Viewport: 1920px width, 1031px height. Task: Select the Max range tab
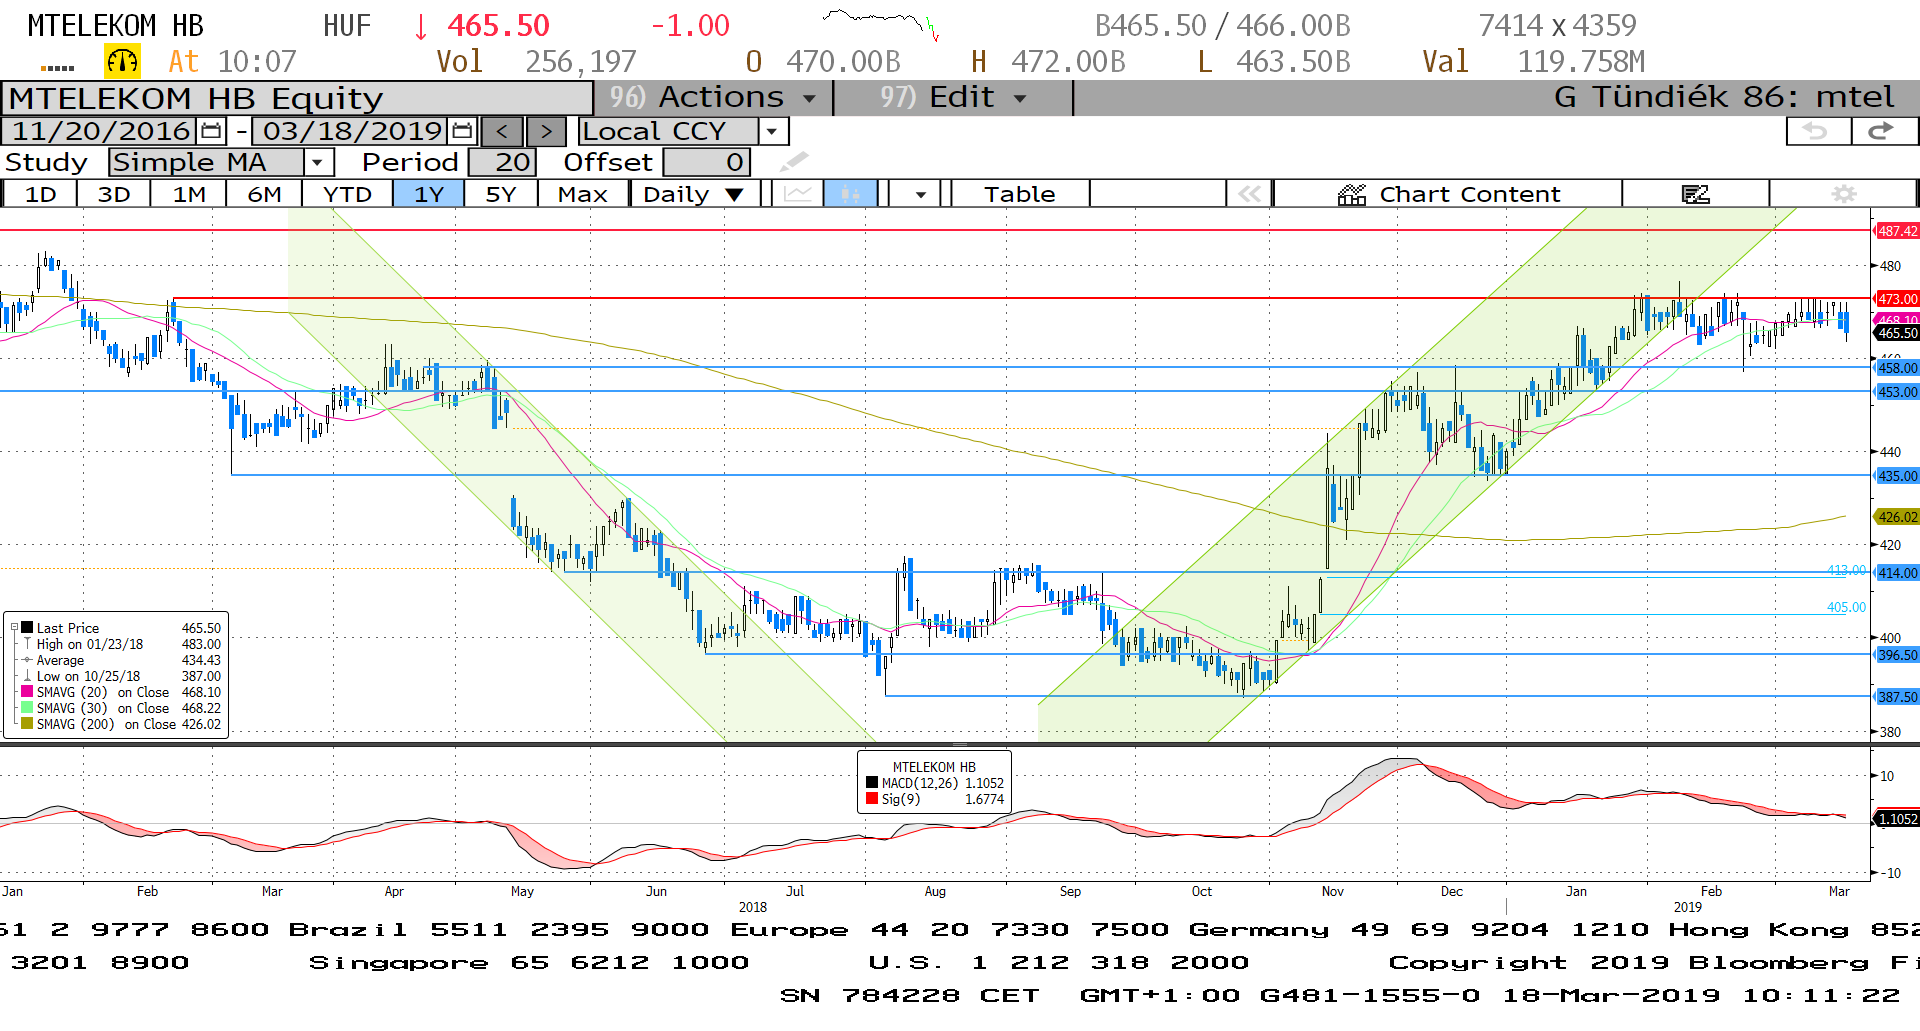(583, 194)
